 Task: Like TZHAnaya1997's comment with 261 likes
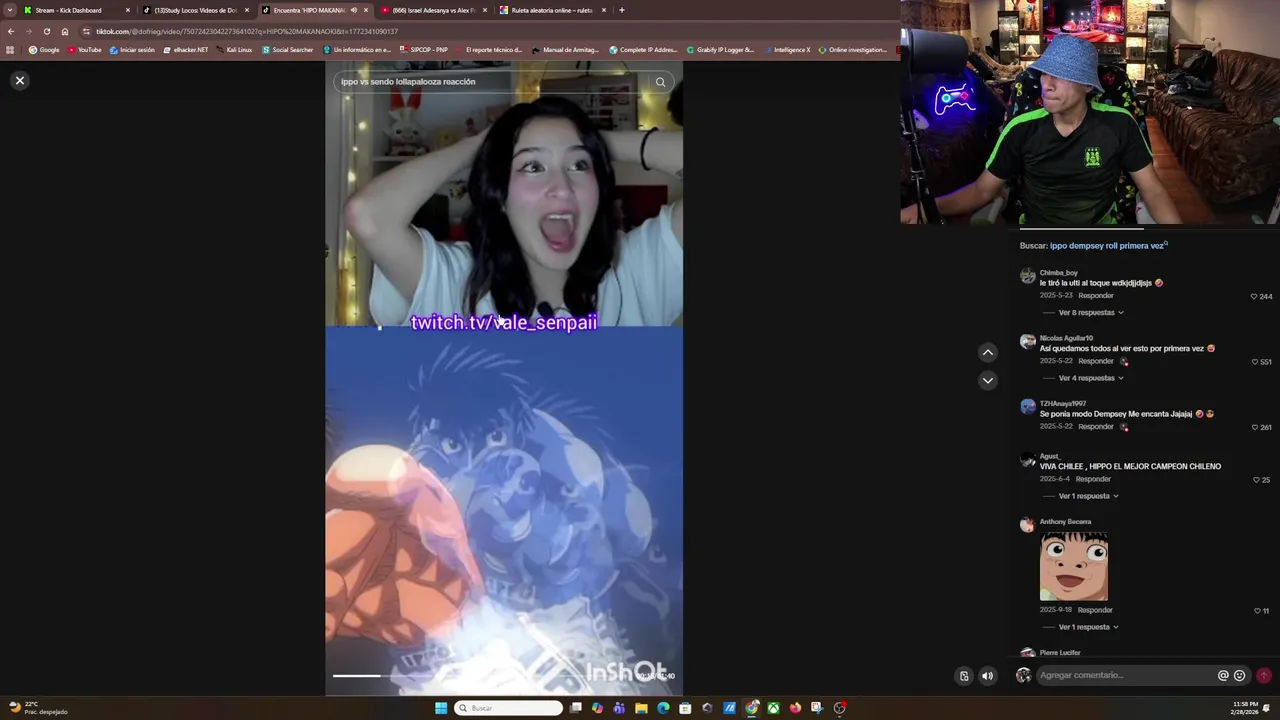click(x=1254, y=427)
